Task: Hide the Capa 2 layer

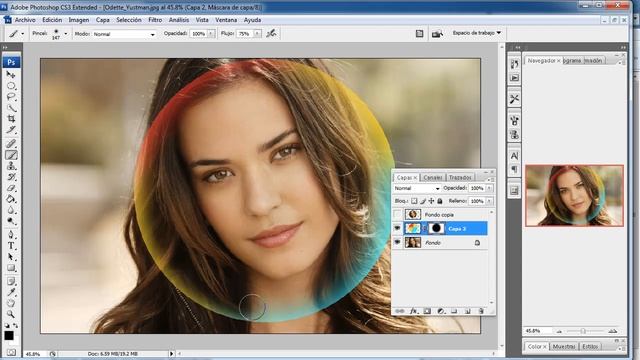Action: coord(397,228)
